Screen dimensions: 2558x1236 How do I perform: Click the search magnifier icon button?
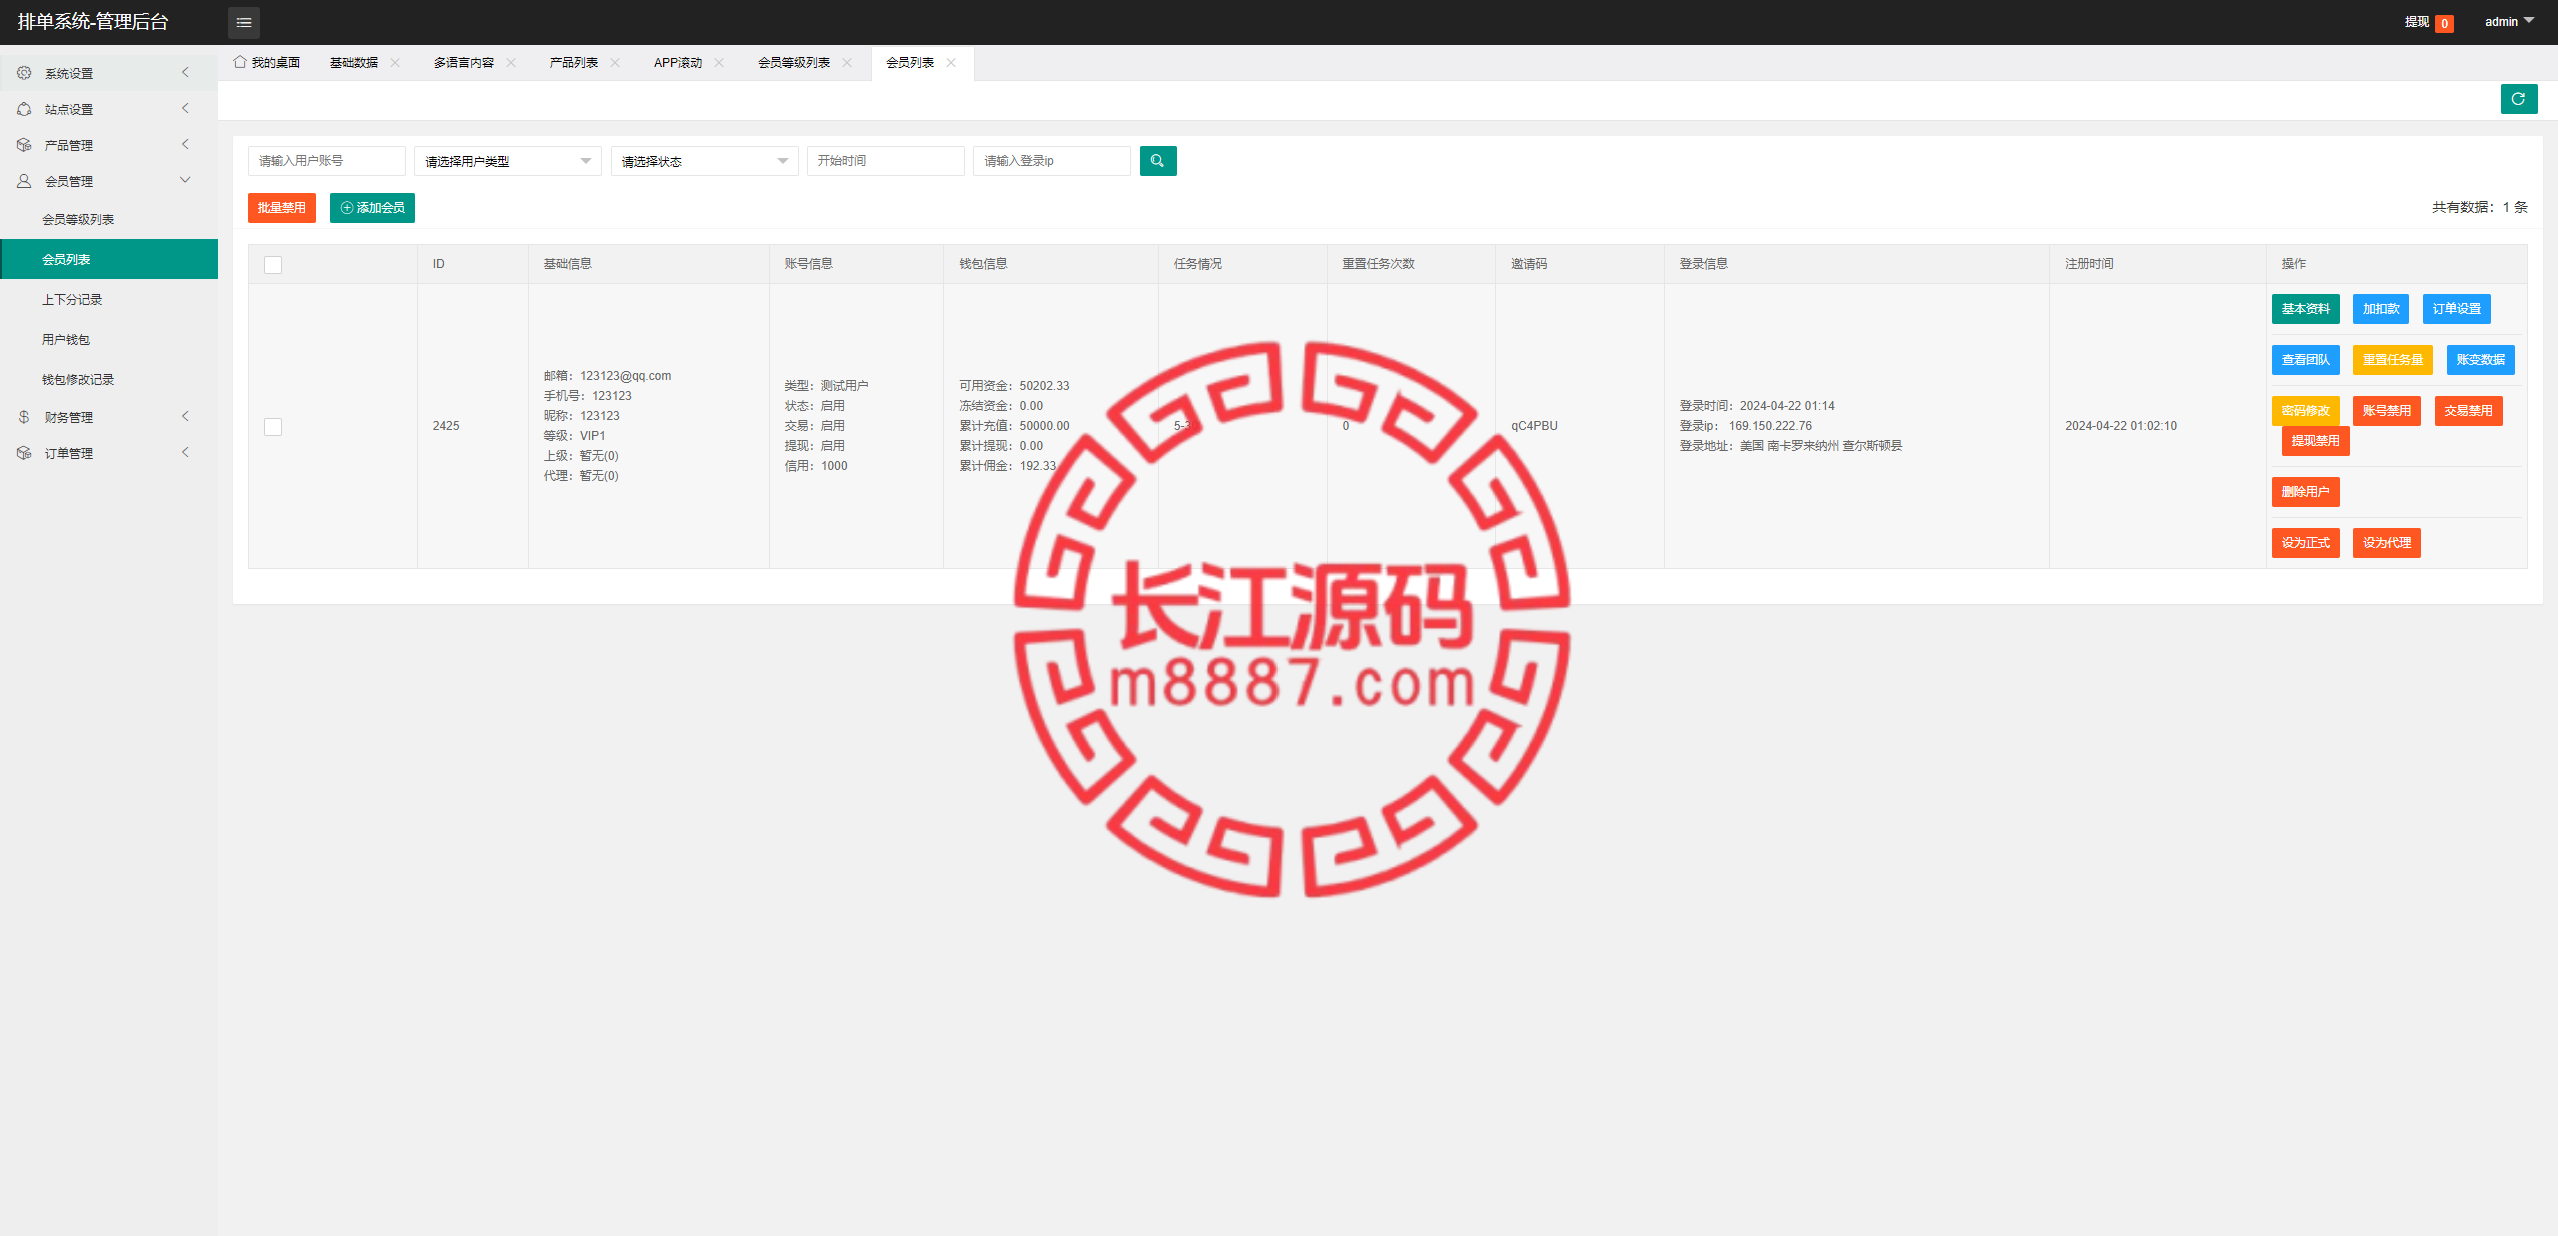[x=1157, y=161]
